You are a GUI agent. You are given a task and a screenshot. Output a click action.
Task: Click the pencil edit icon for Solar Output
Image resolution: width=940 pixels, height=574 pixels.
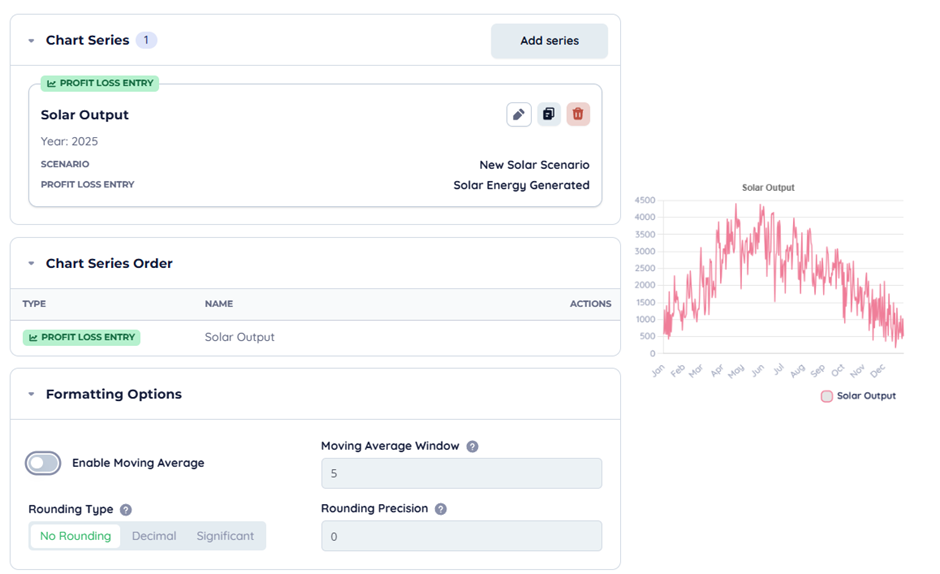click(518, 114)
